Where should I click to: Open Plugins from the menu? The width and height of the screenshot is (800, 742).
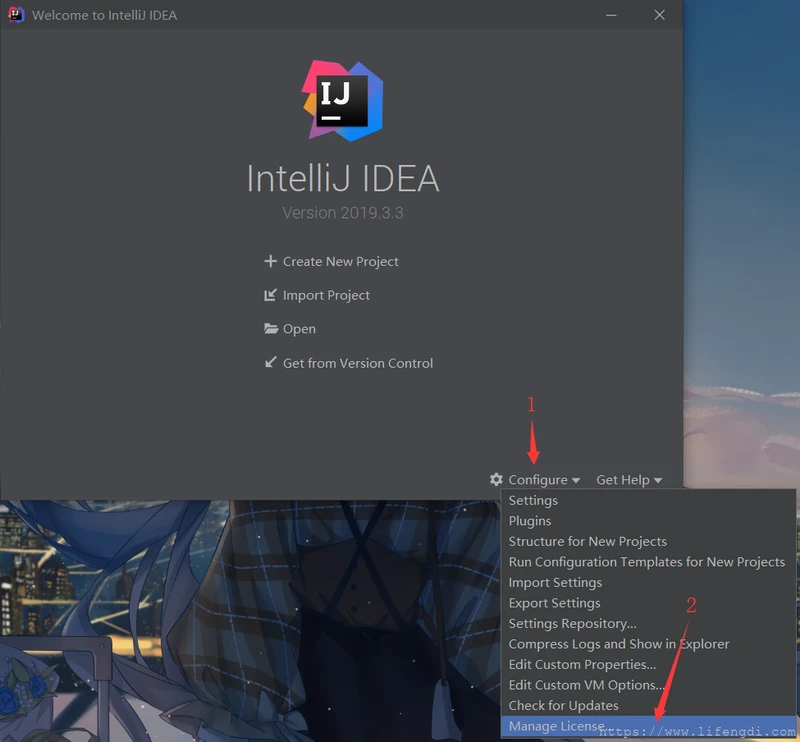530,520
